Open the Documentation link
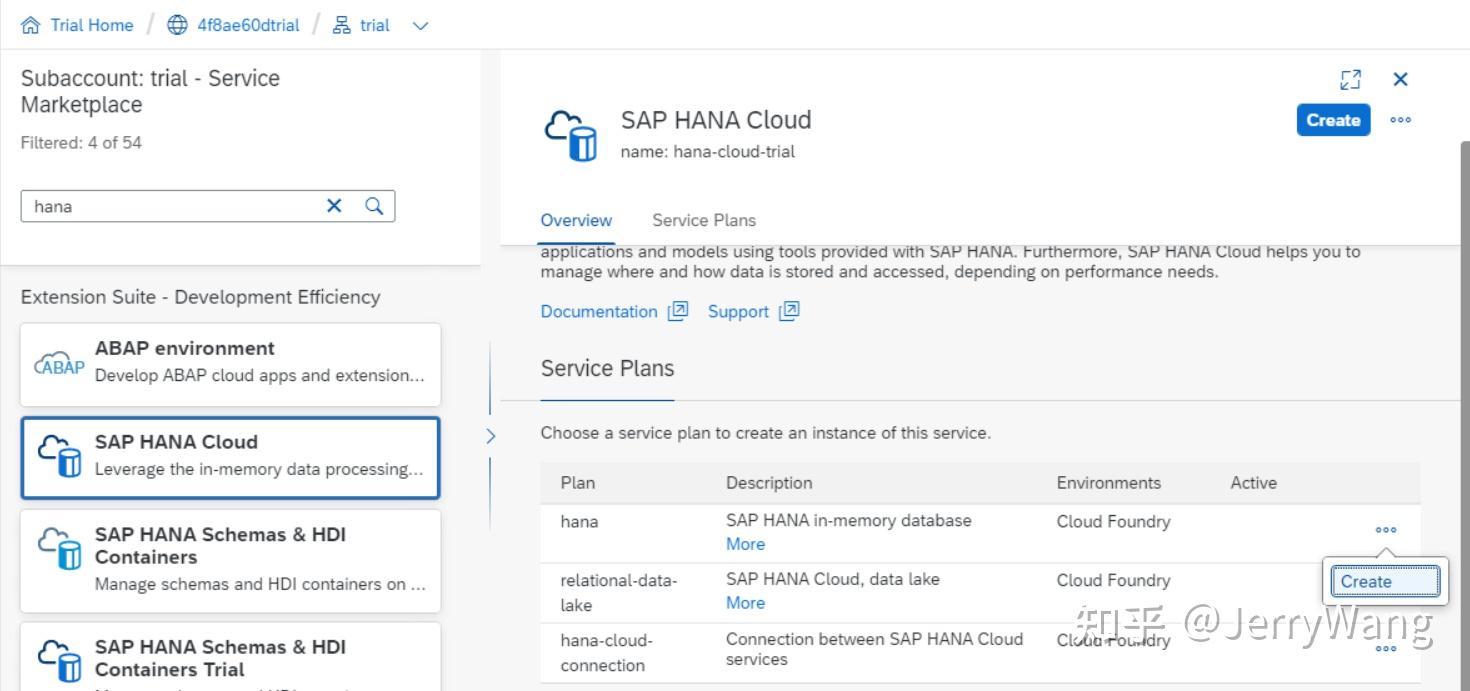Screen dimensions: 1470x691 tap(598, 311)
